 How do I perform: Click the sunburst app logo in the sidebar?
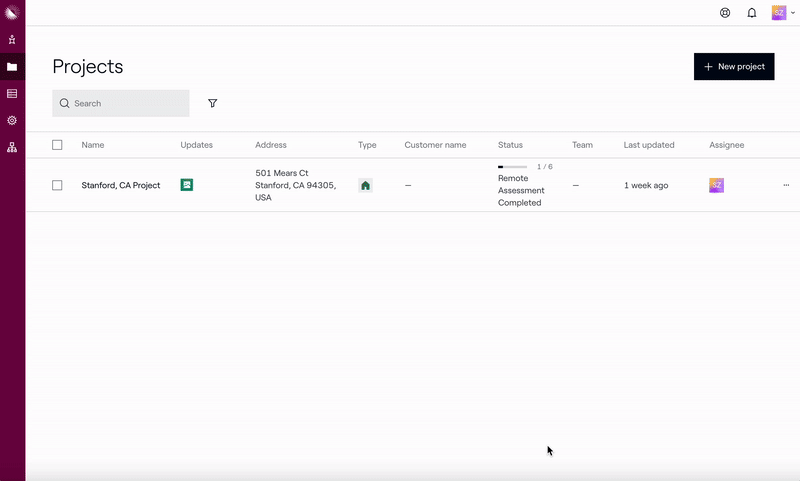(12, 13)
